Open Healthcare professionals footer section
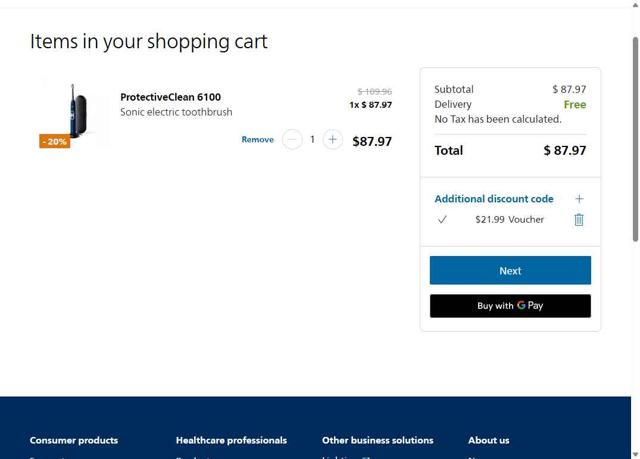The width and height of the screenshot is (640, 459). 231,440
